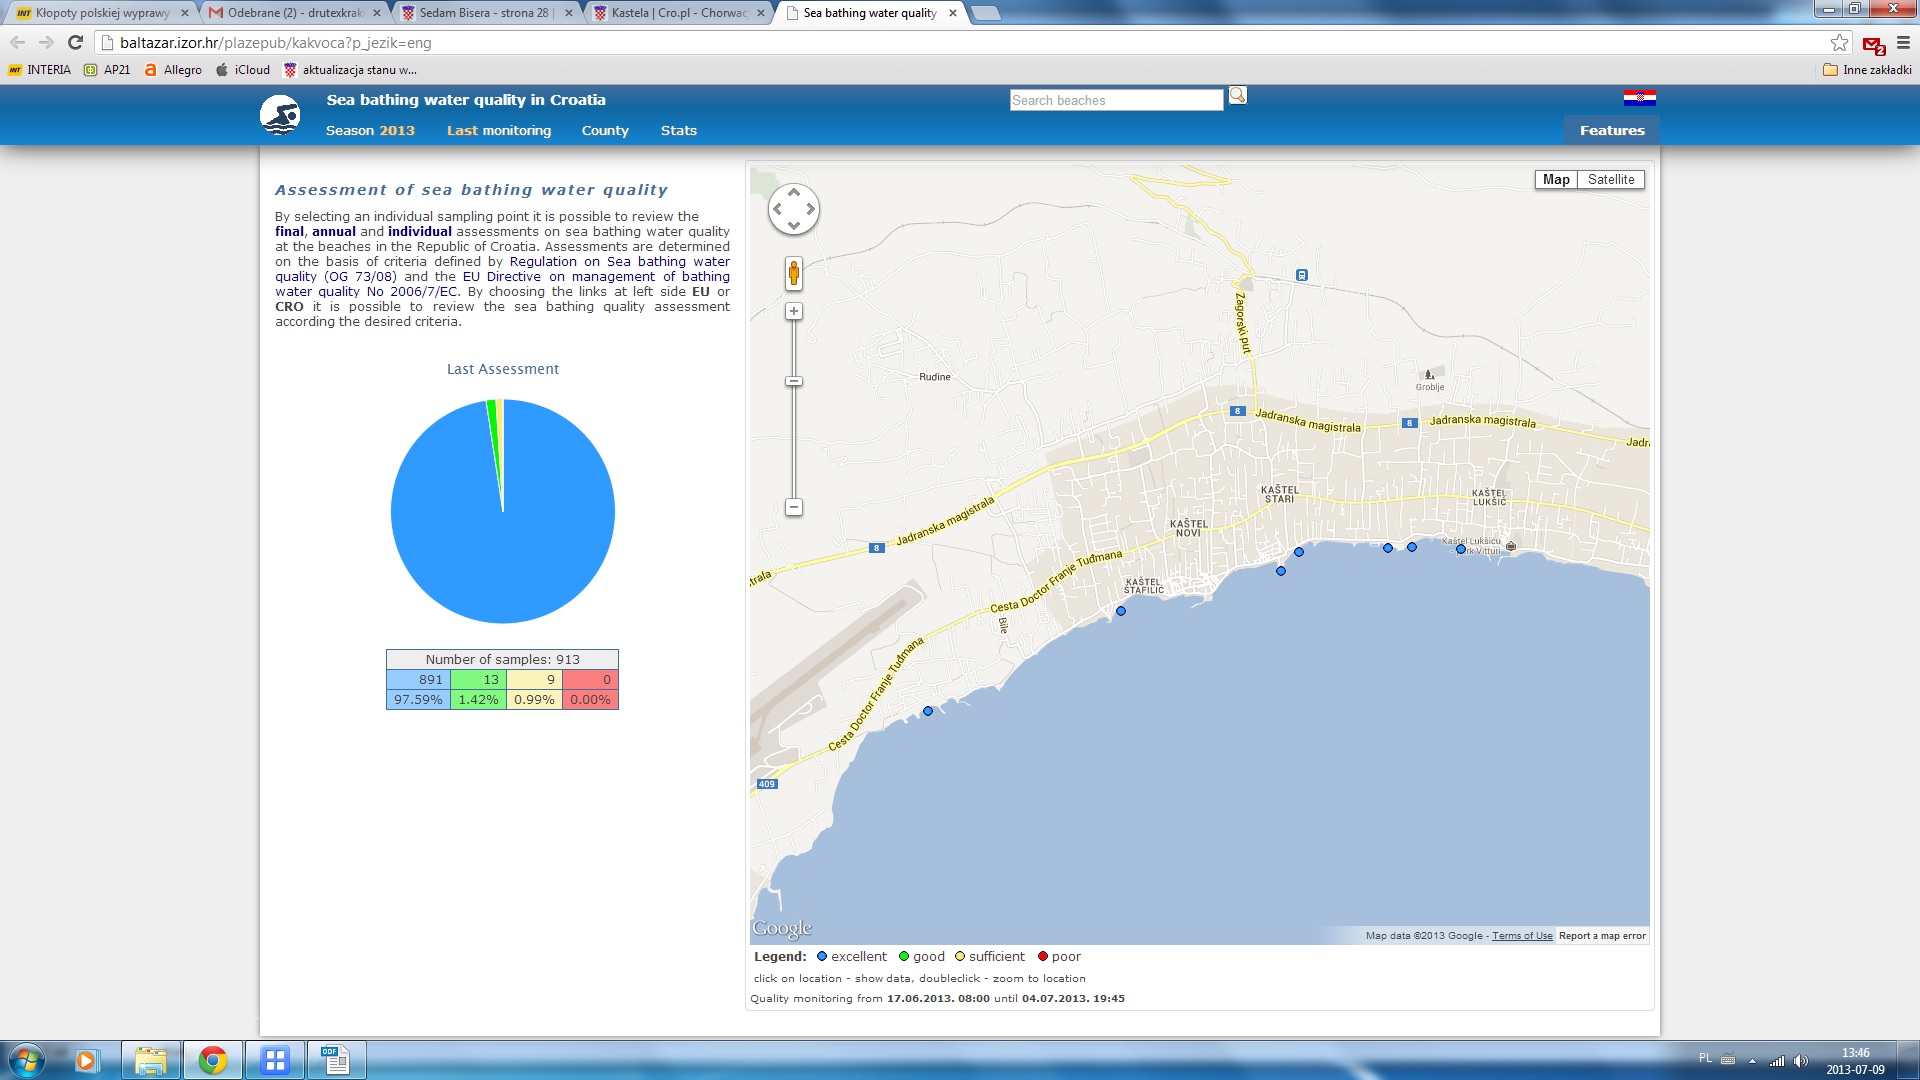Screen dimensions: 1920x1080
Task: Open the County menu
Action: 604,131
